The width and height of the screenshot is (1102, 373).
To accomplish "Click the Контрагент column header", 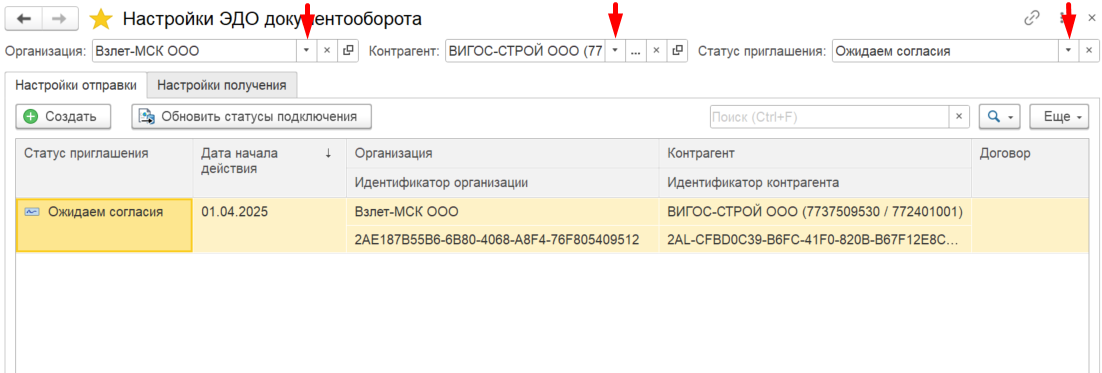I will coord(815,154).
